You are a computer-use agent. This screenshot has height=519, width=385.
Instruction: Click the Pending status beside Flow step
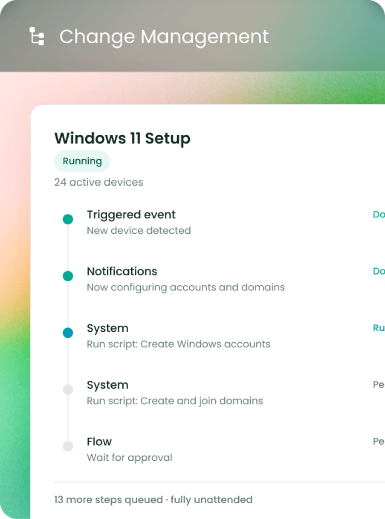379,441
